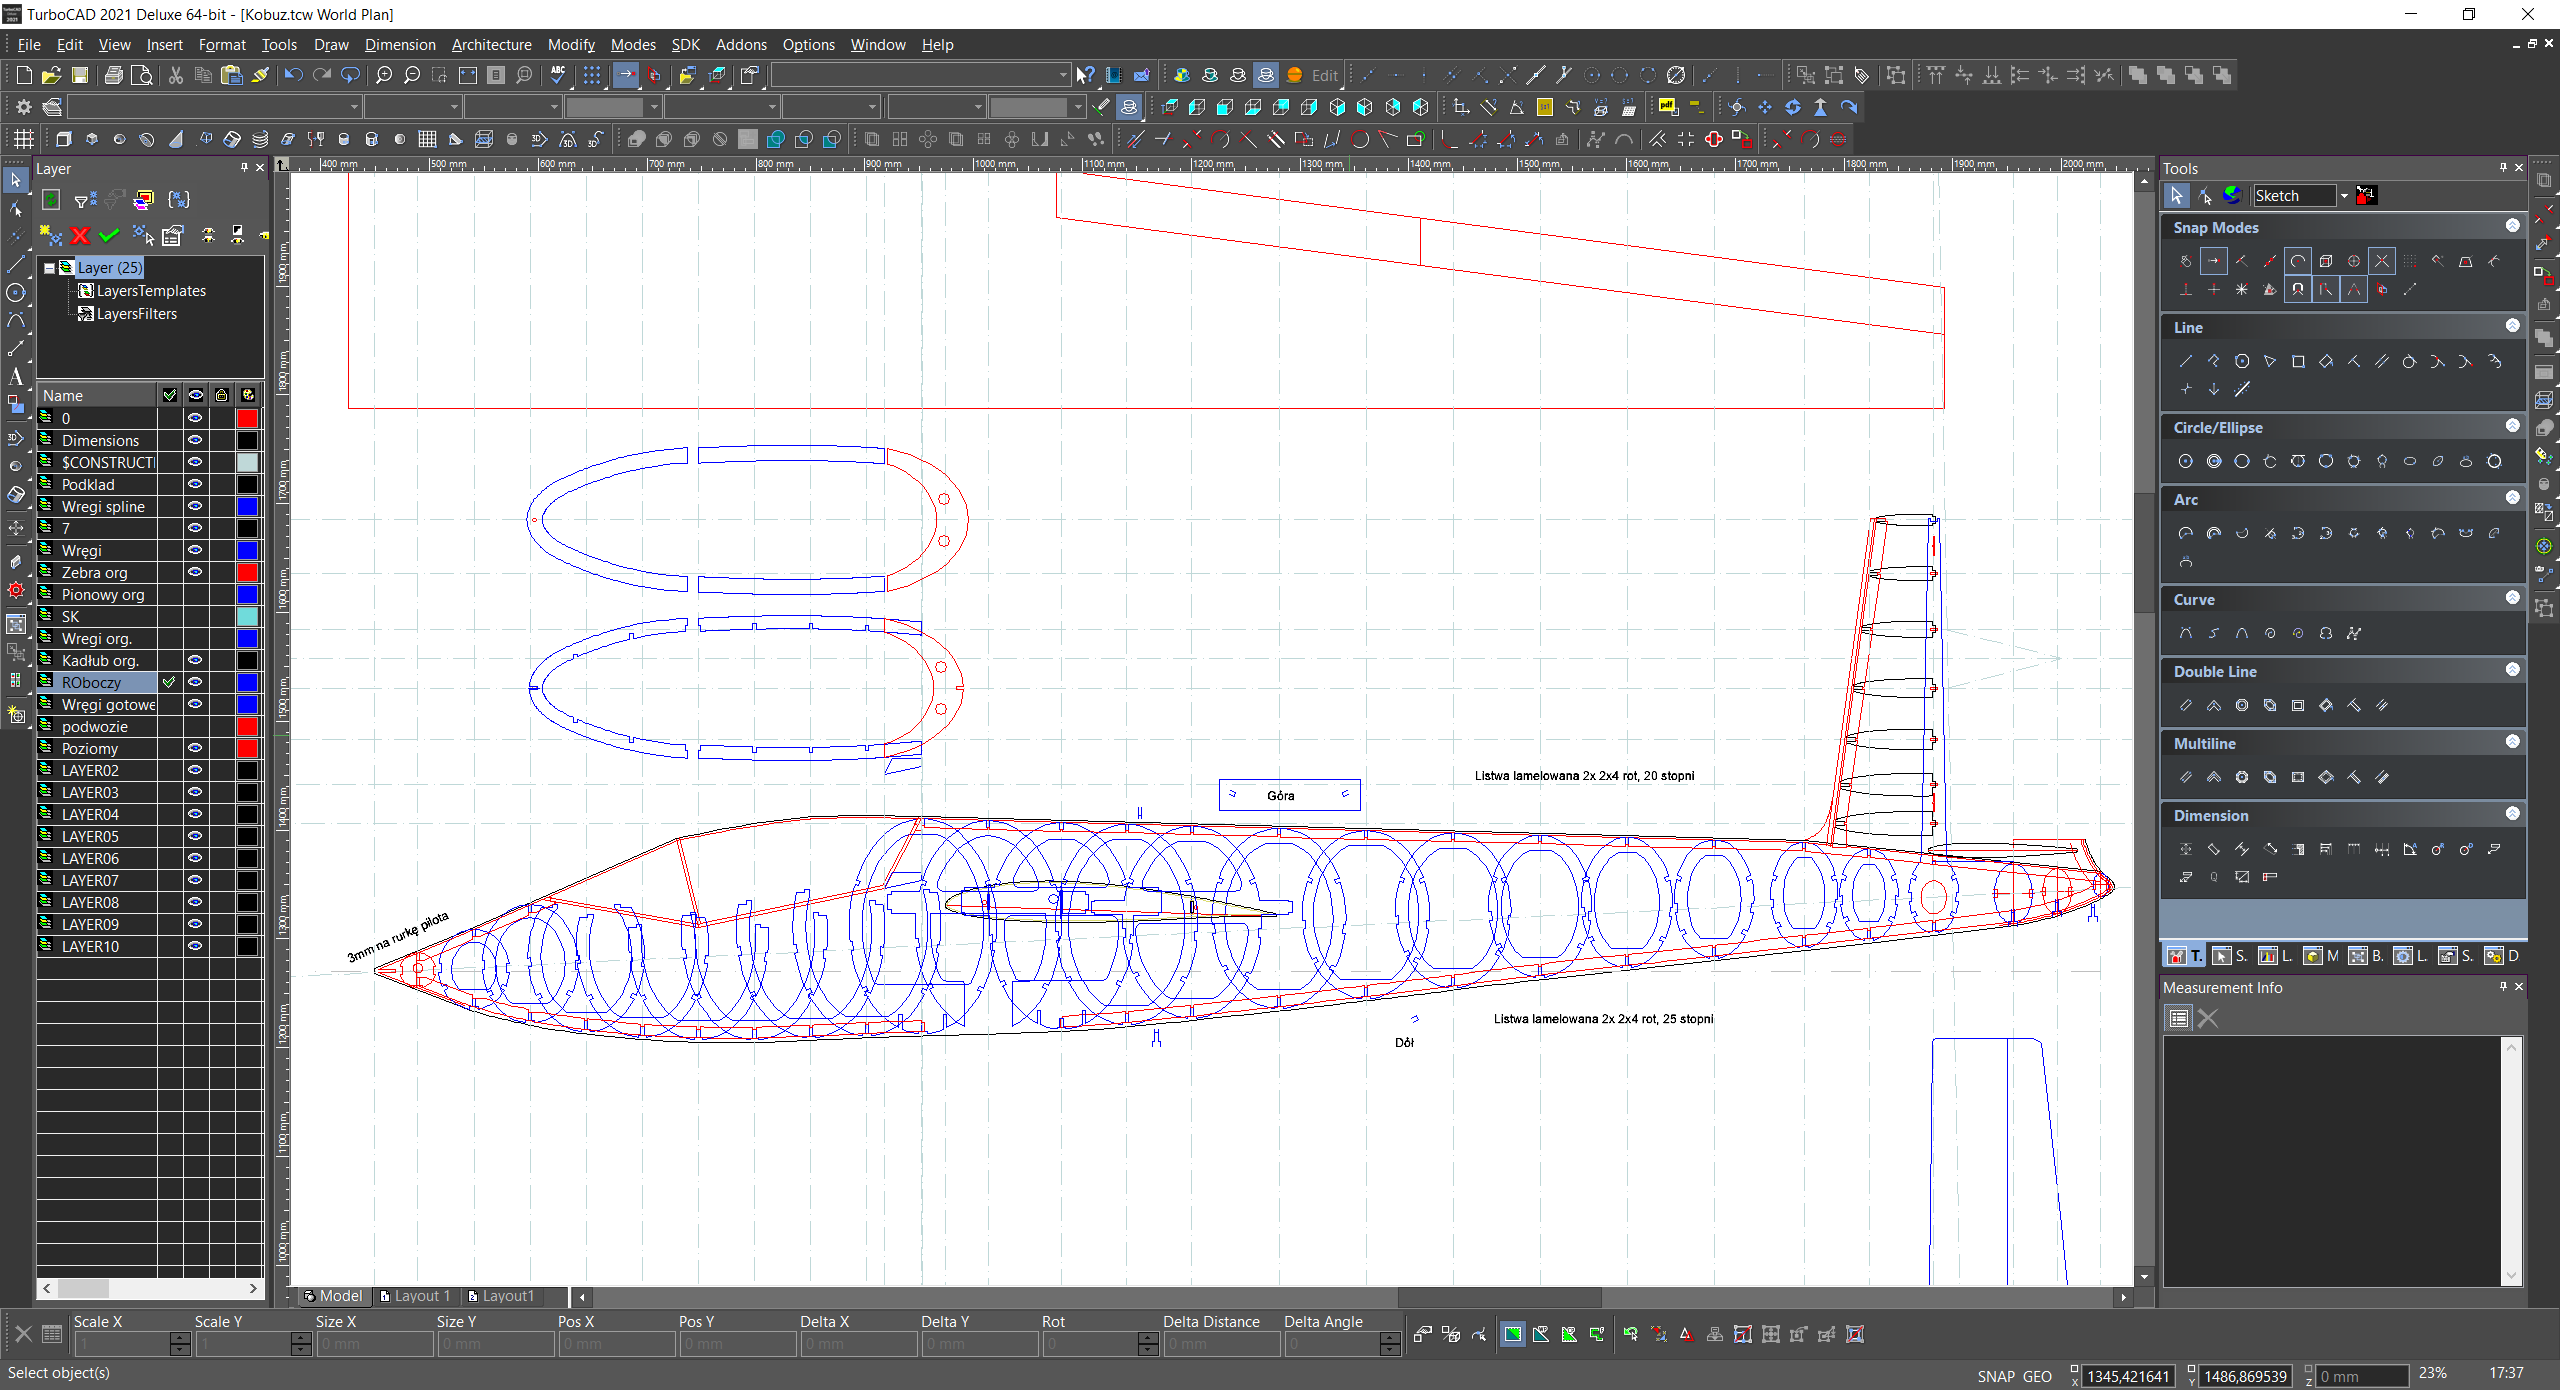Click the GEO indicator in the status bar
2560x1390 pixels.
[x=2037, y=1376]
